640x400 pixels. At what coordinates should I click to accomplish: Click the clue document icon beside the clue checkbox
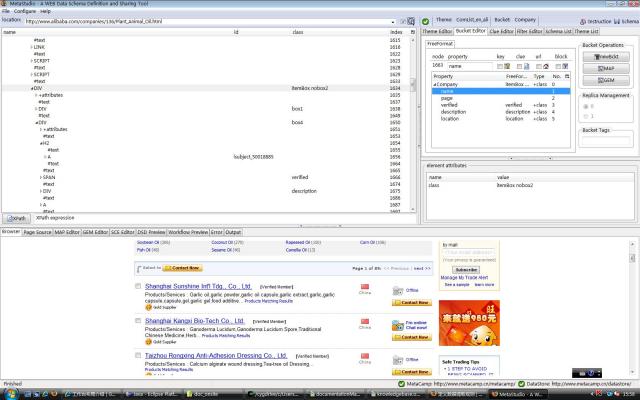[527, 66]
